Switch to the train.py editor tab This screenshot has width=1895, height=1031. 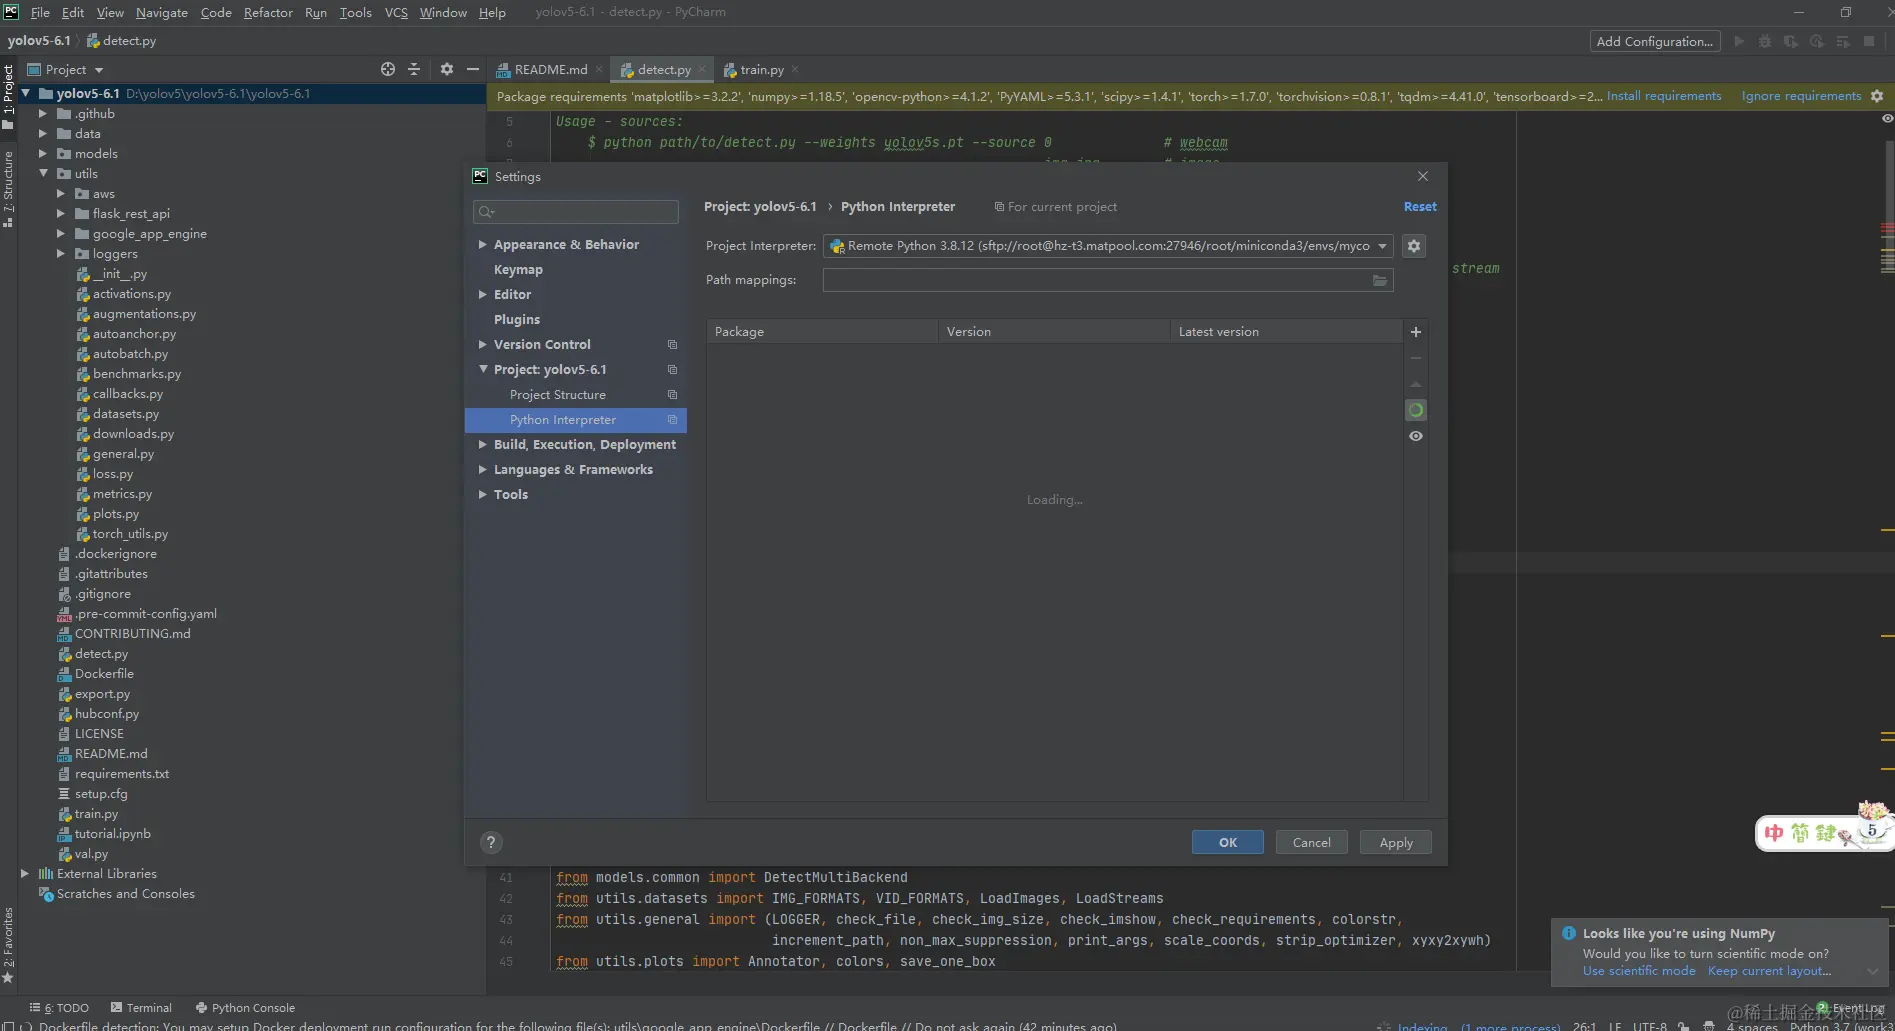(x=761, y=69)
